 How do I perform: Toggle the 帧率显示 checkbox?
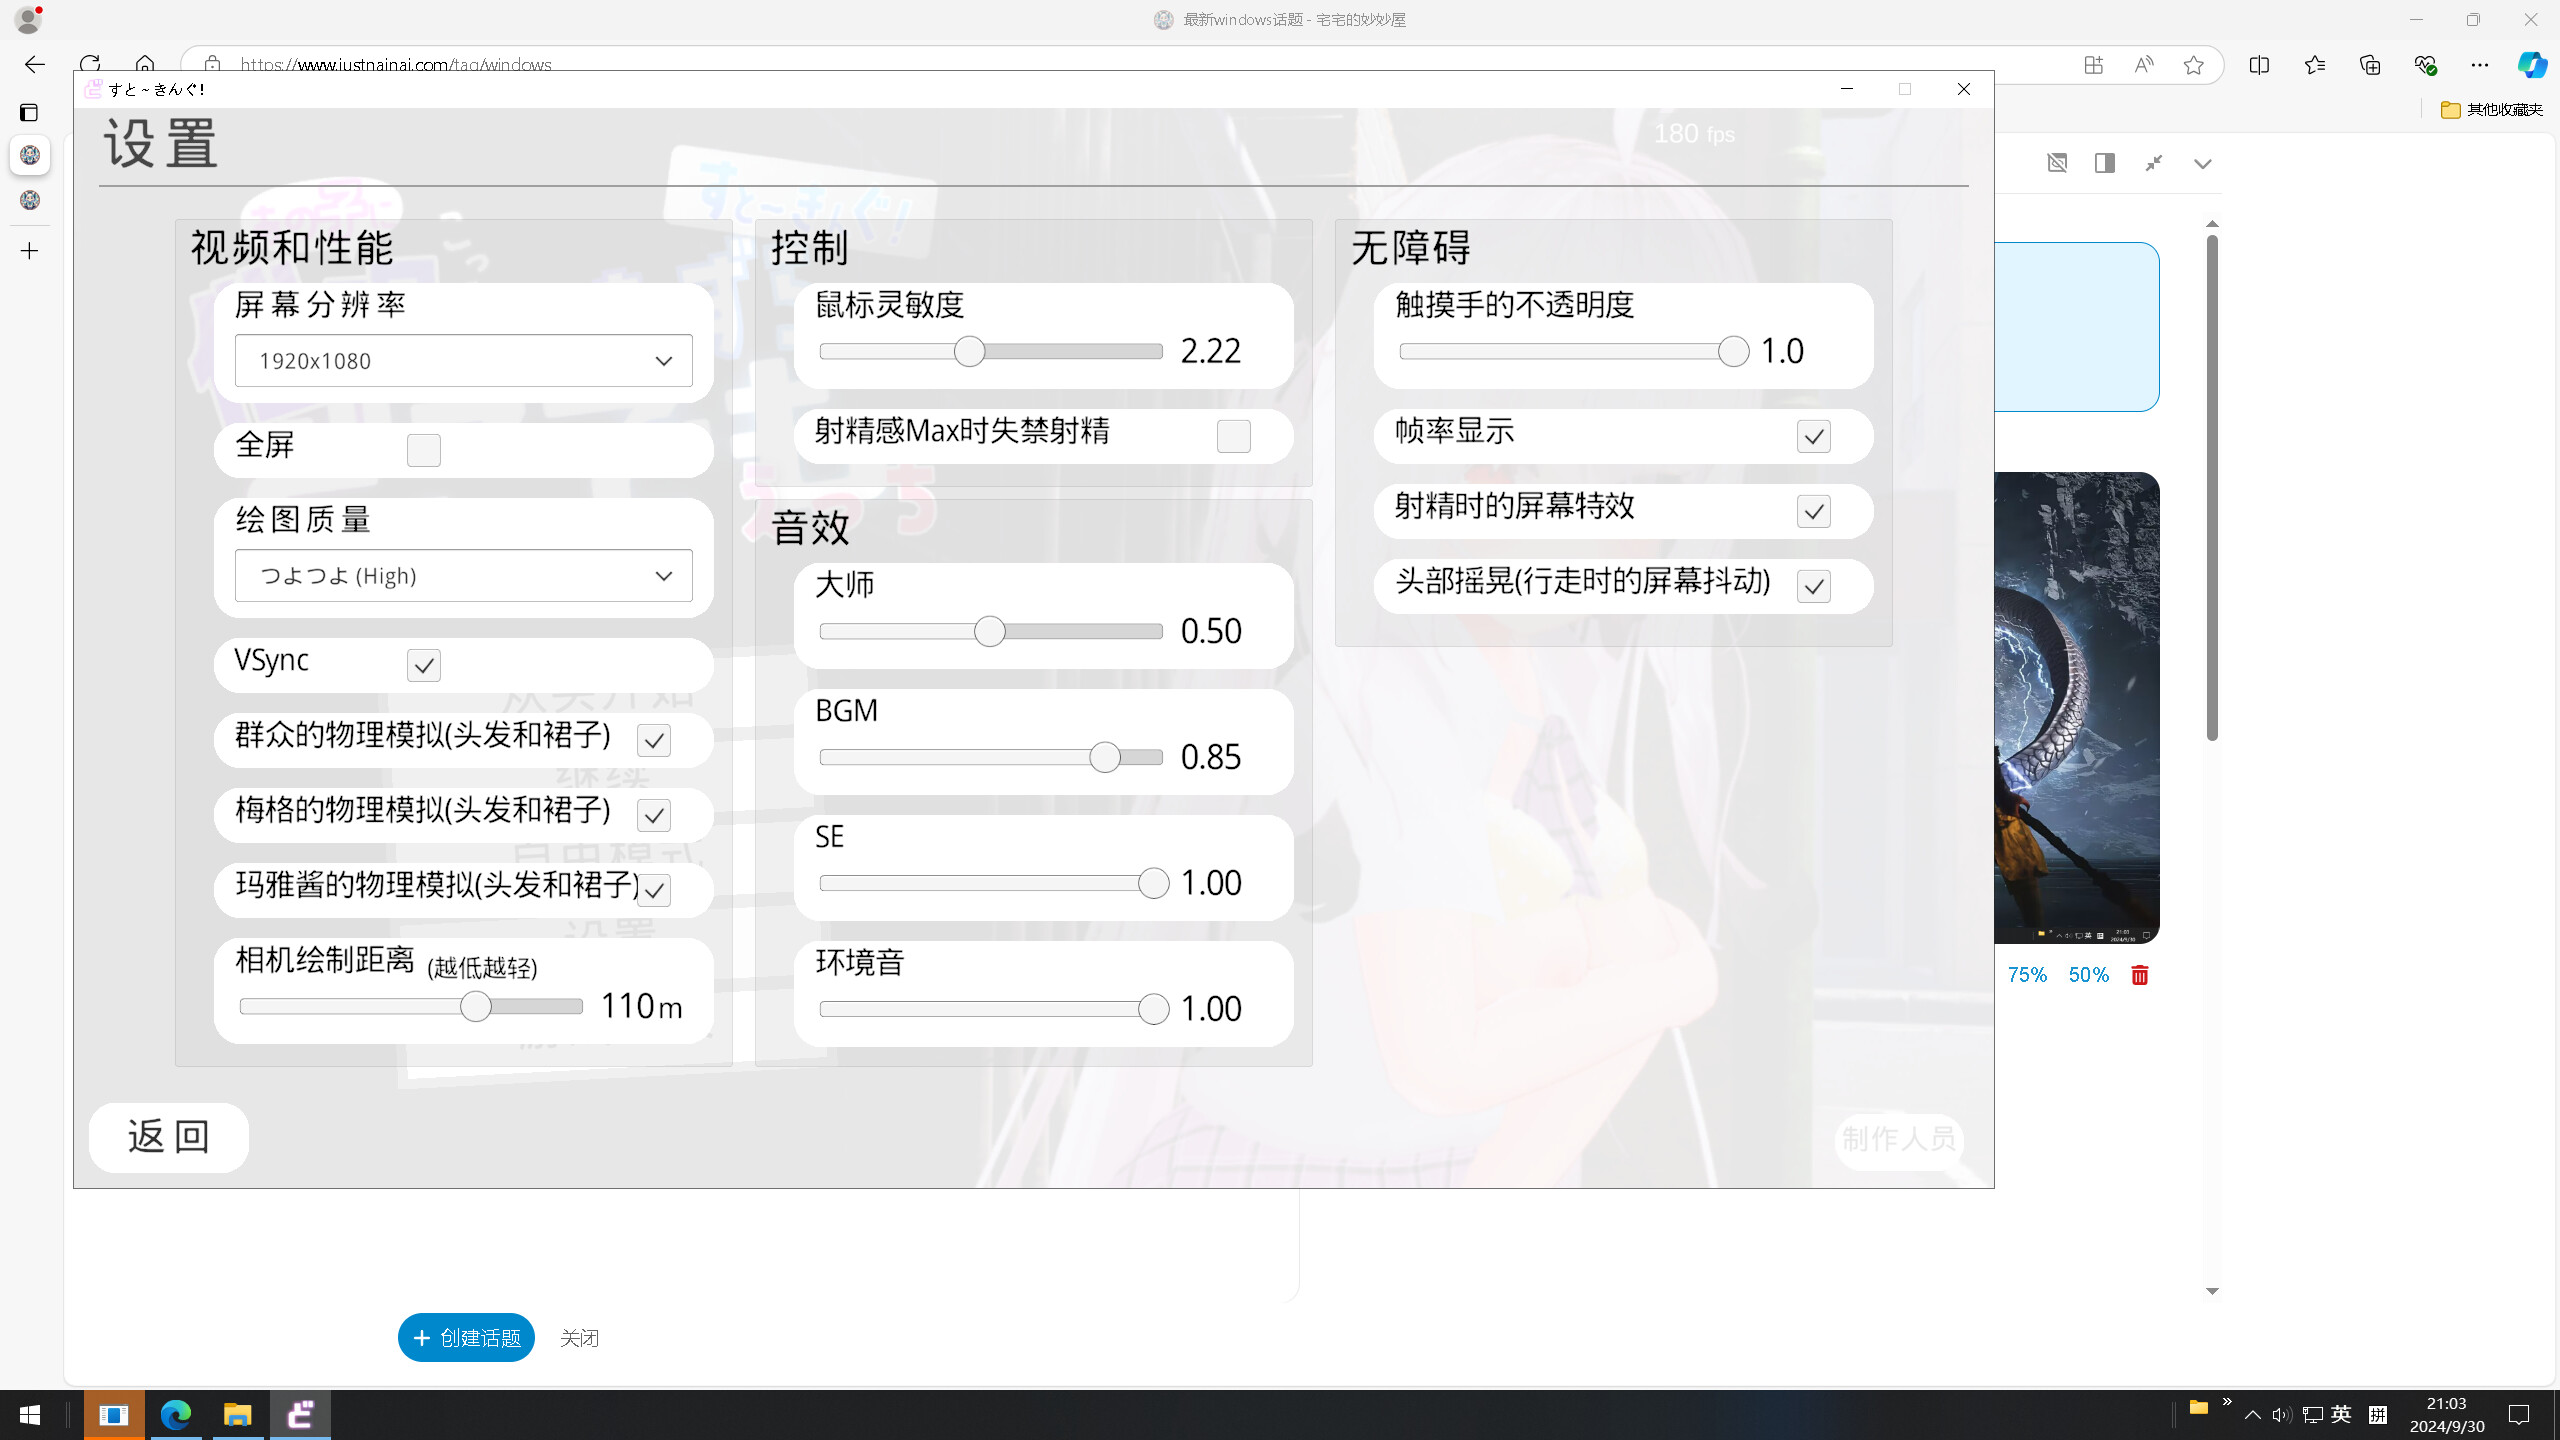click(1814, 436)
